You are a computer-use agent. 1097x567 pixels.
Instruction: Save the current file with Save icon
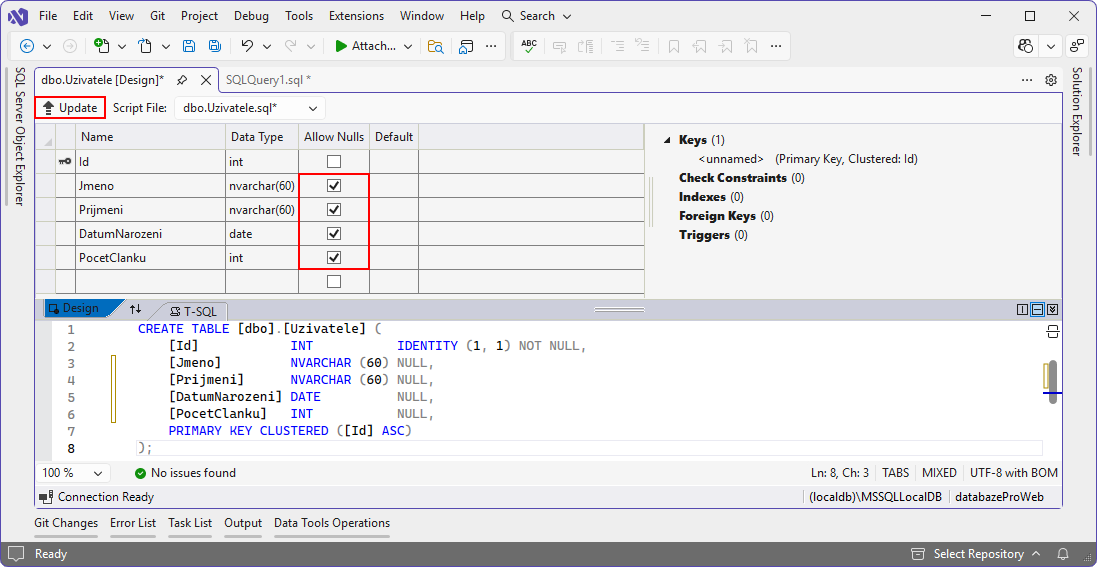pos(189,46)
